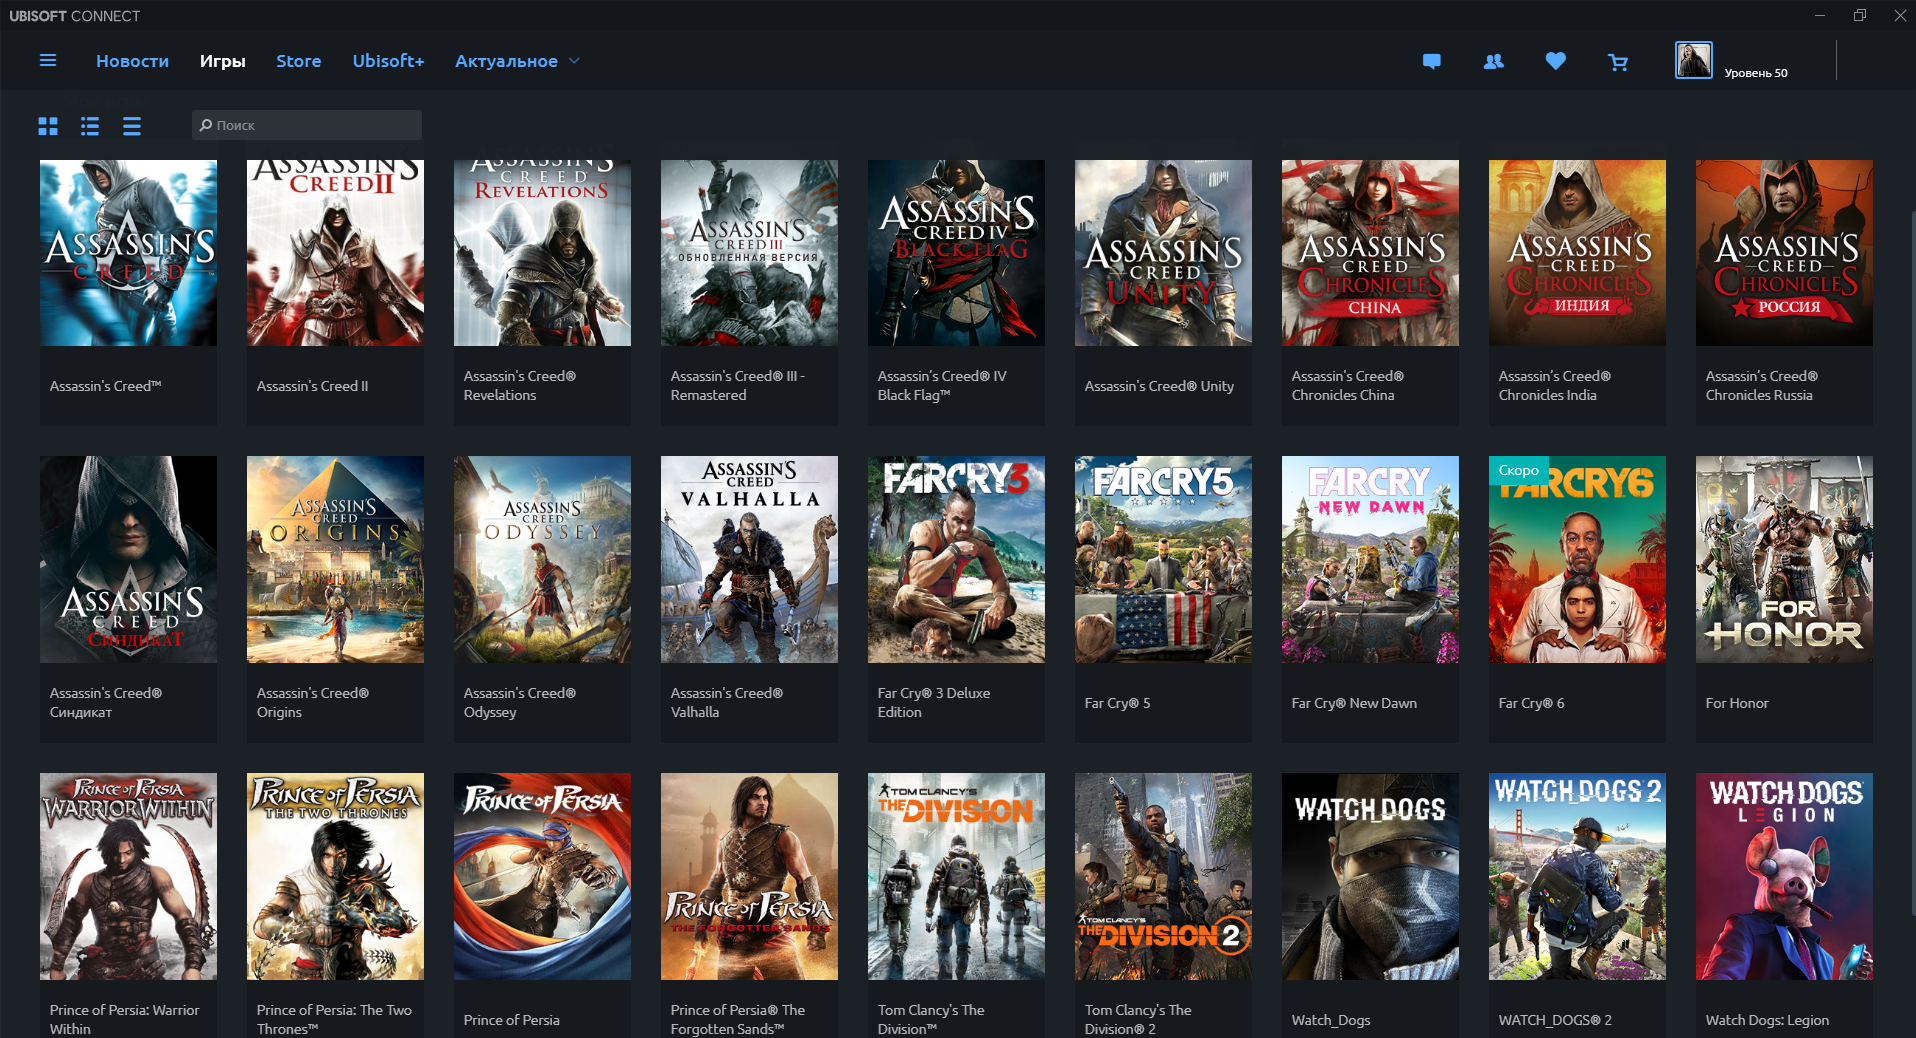The image size is (1916, 1038).
Task: Click the "Far Cry® 6" title text
Action: [x=1531, y=703]
